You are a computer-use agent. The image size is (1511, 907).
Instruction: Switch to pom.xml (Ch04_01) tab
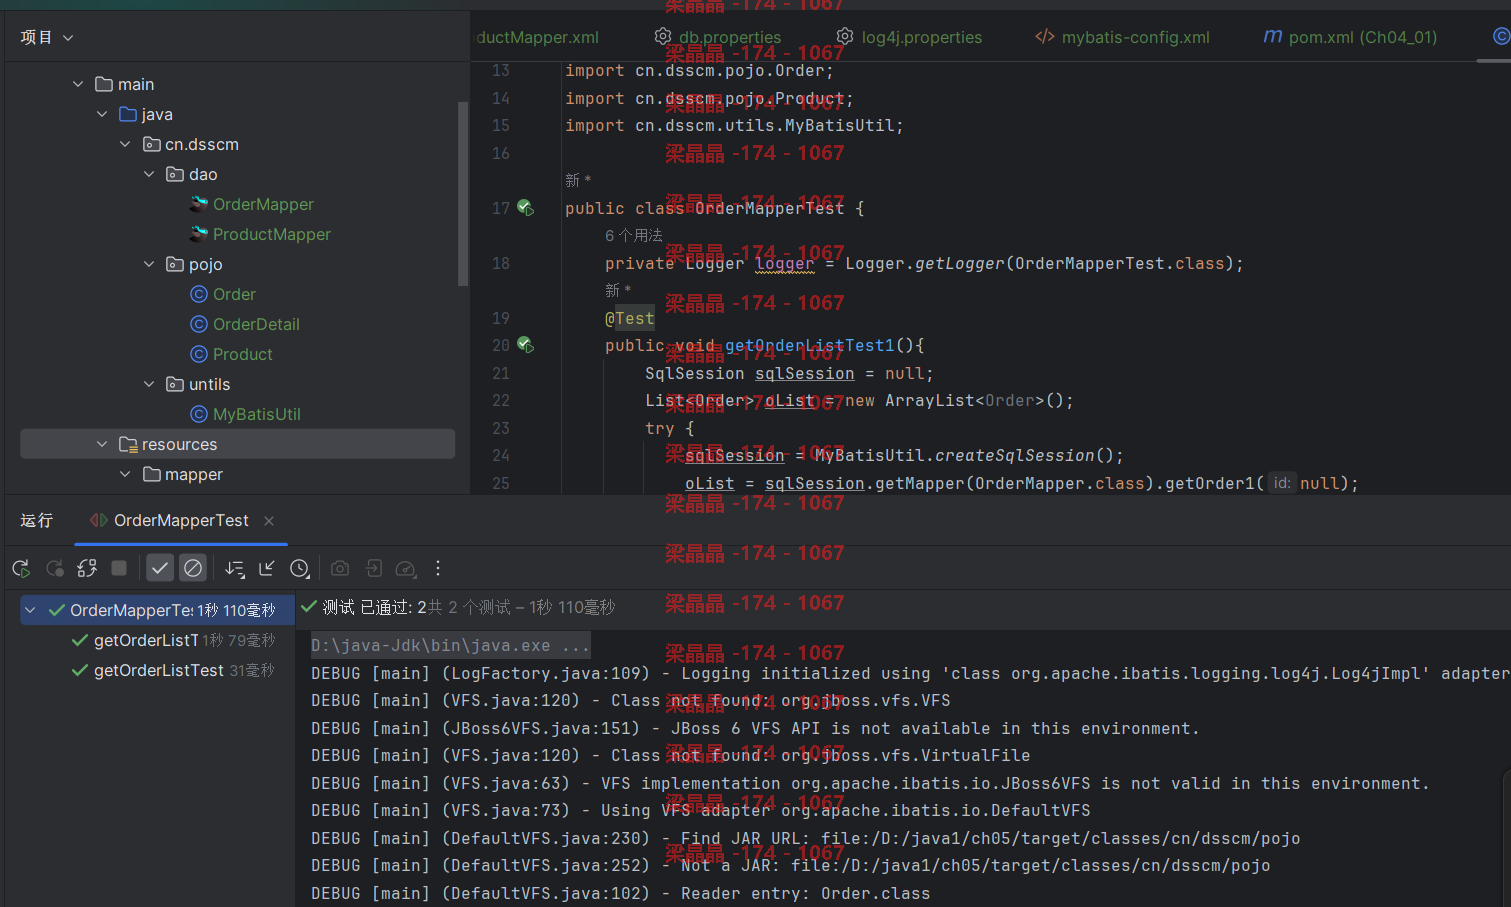(1350, 37)
